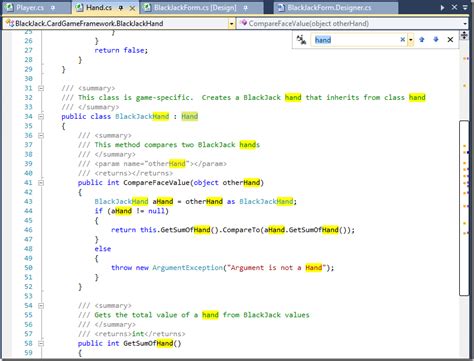The width and height of the screenshot is (474, 361).
Task: Jump to the next find match
Action: 436,40
